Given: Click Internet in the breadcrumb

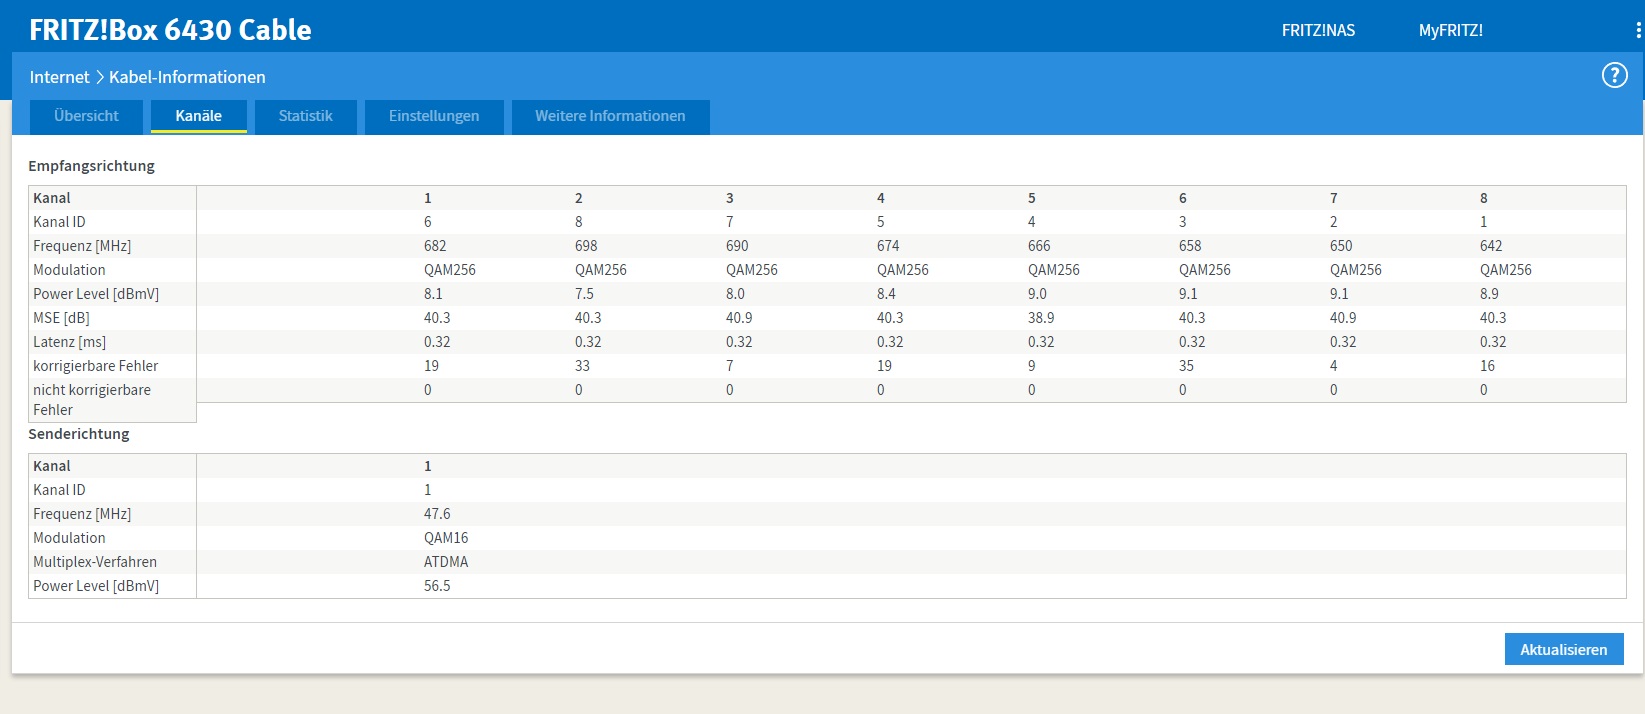Looking at the screenshot, I should (59, 77).
